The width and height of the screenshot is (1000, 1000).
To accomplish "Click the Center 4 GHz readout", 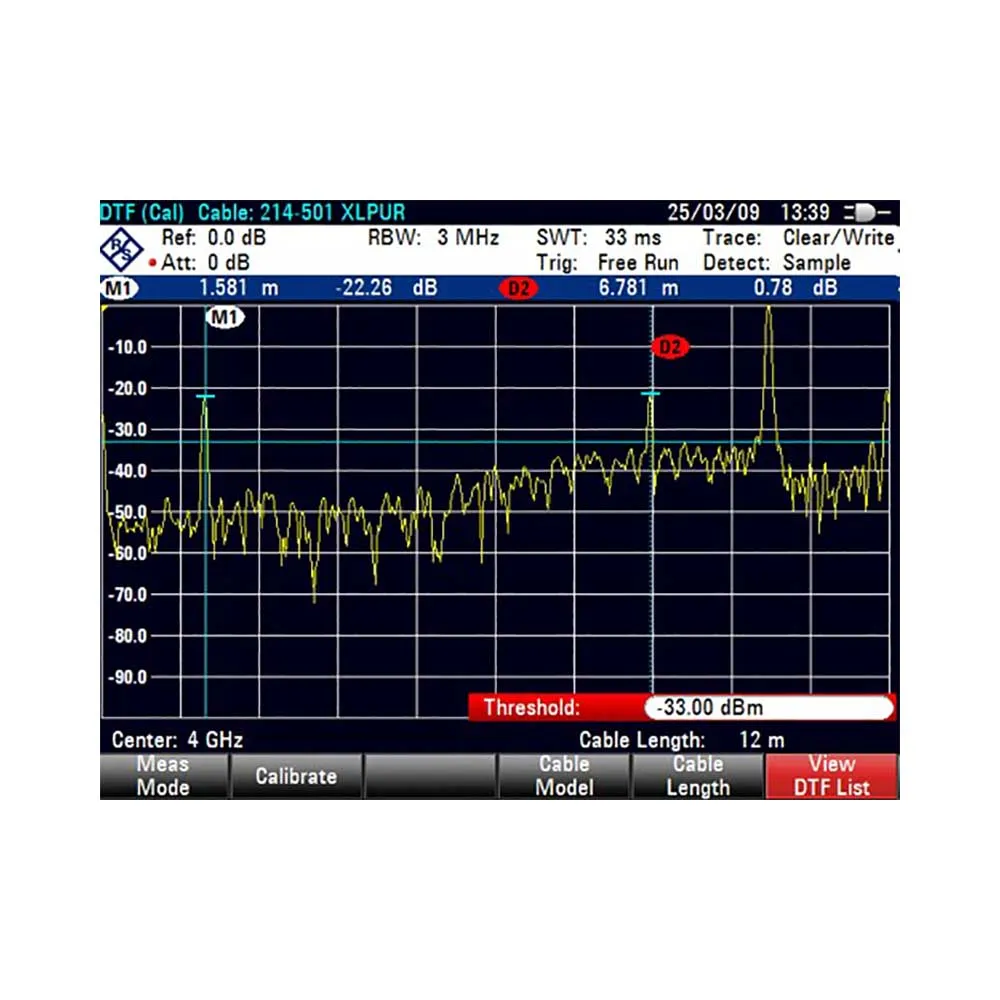I will click(177, 740).
